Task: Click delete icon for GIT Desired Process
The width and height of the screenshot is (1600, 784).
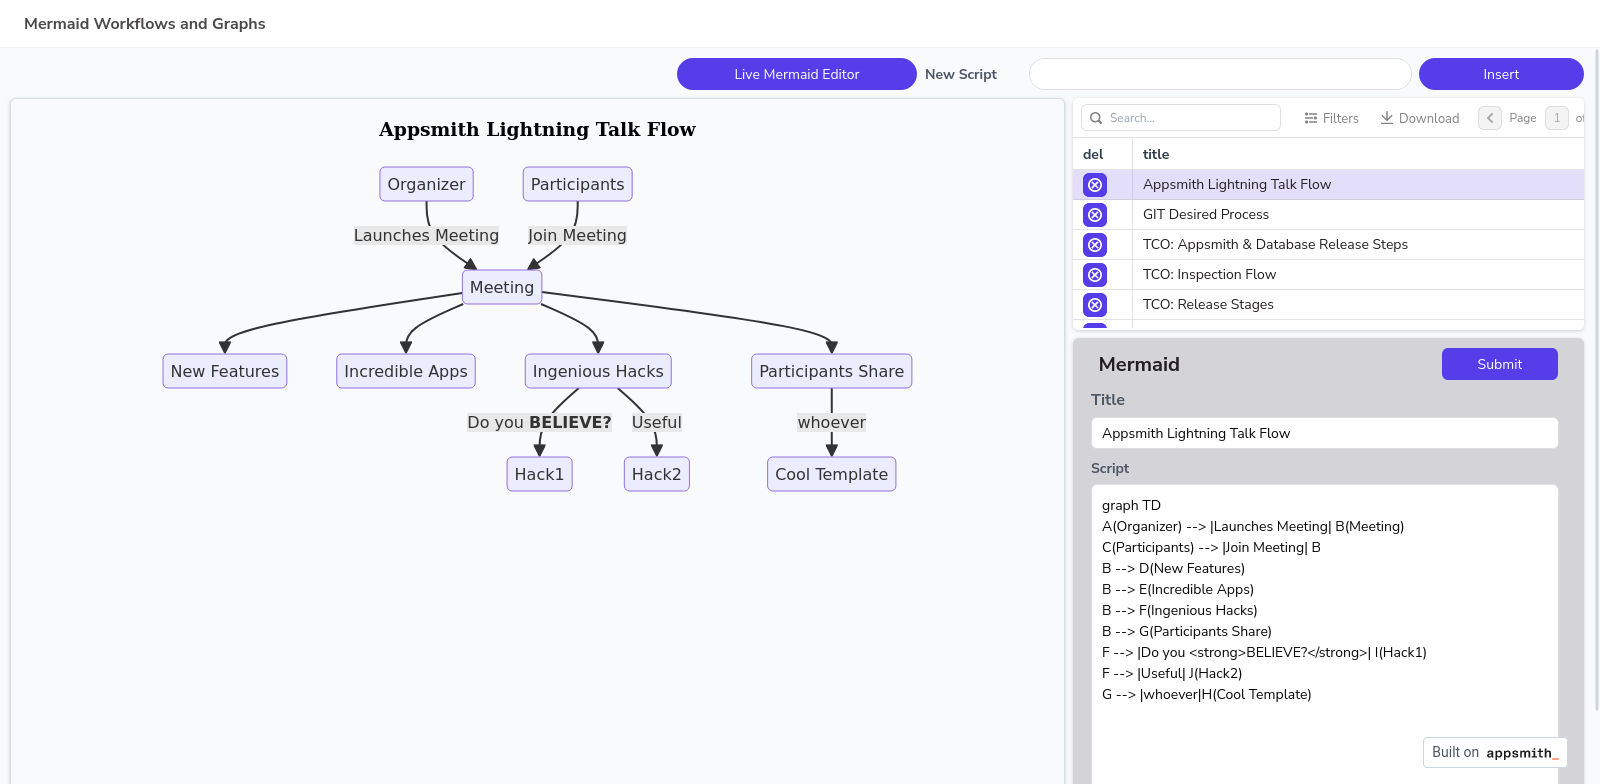Action: [1095, 215]
